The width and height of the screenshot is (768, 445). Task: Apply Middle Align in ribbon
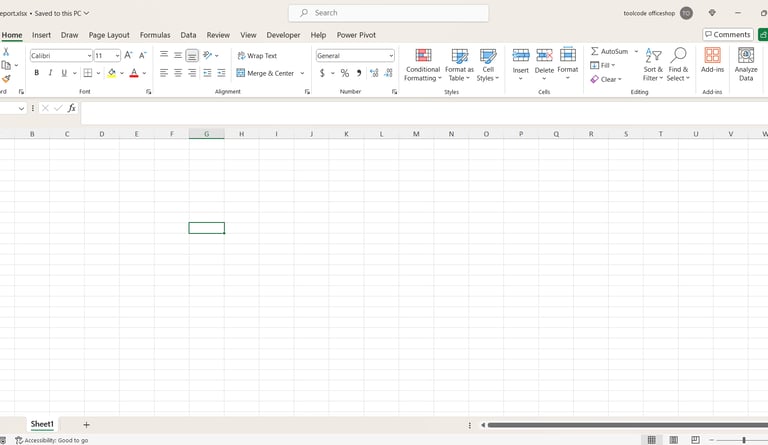(178, 55)
